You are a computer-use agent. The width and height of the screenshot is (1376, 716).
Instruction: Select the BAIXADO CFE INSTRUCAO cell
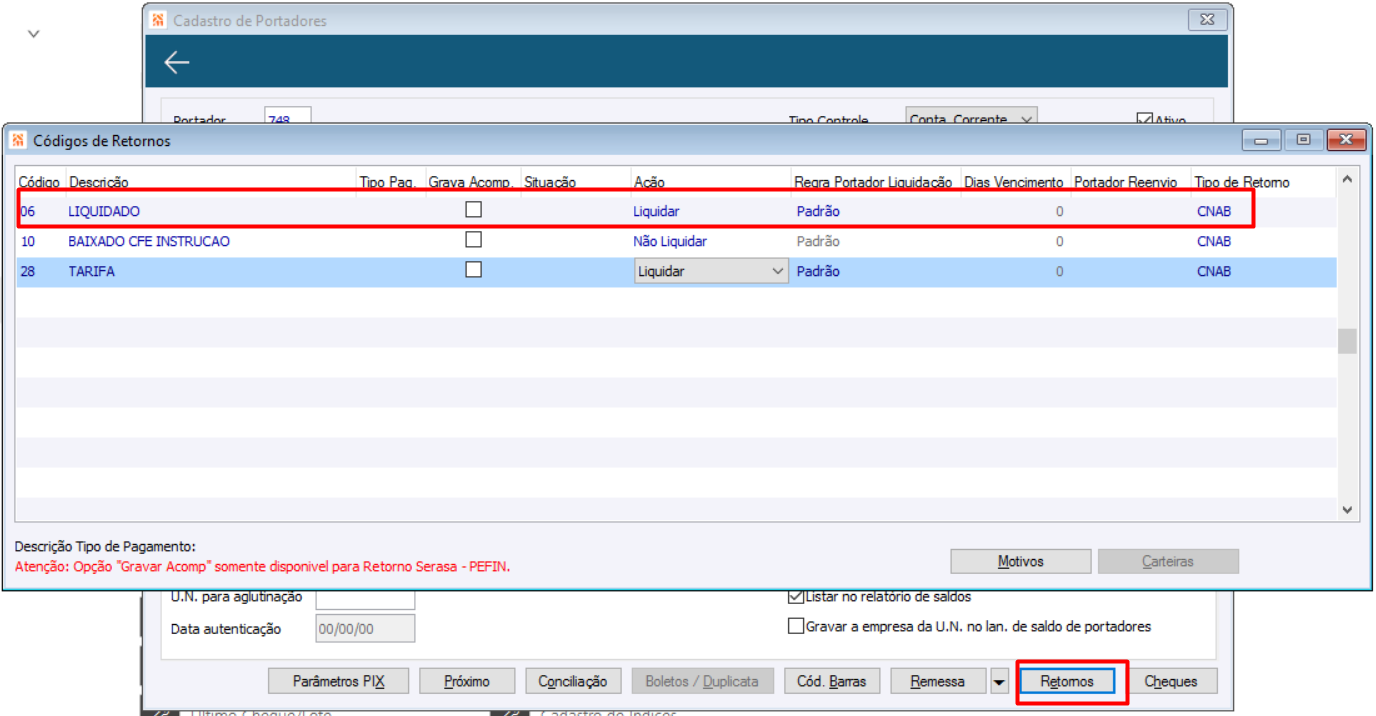point(149,242)
